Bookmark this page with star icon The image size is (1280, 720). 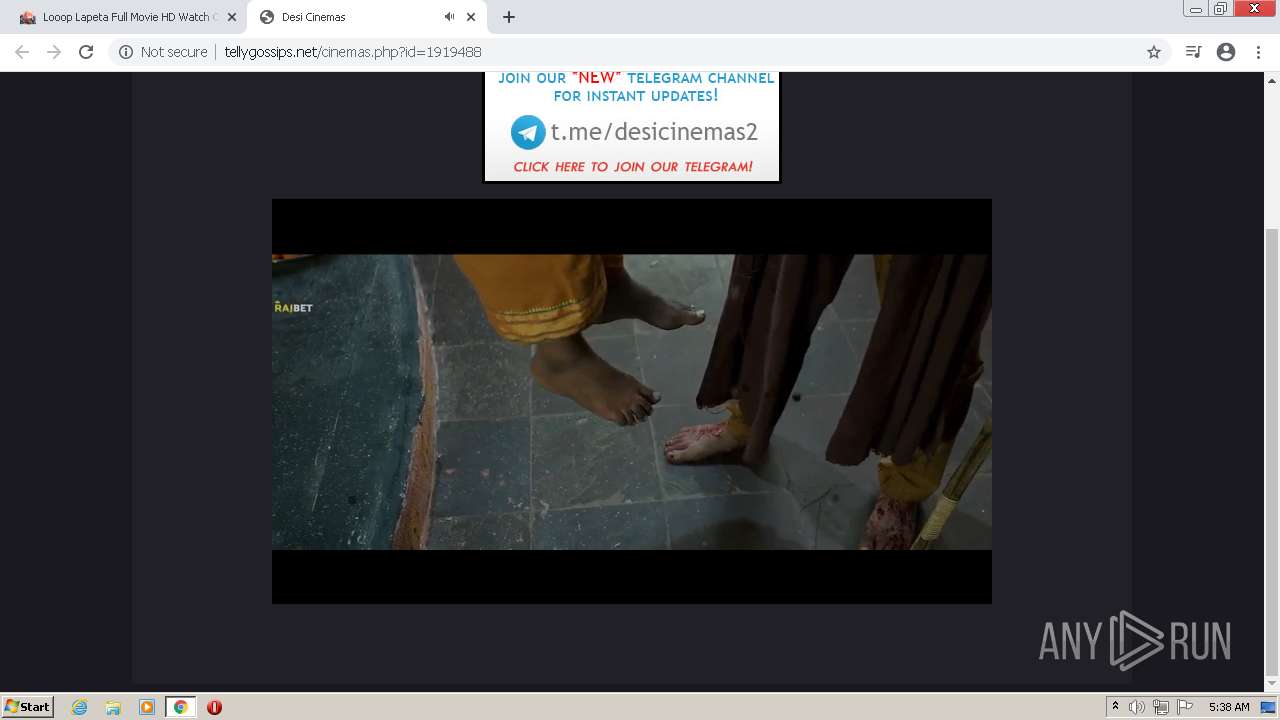(x=1153, y=52)
